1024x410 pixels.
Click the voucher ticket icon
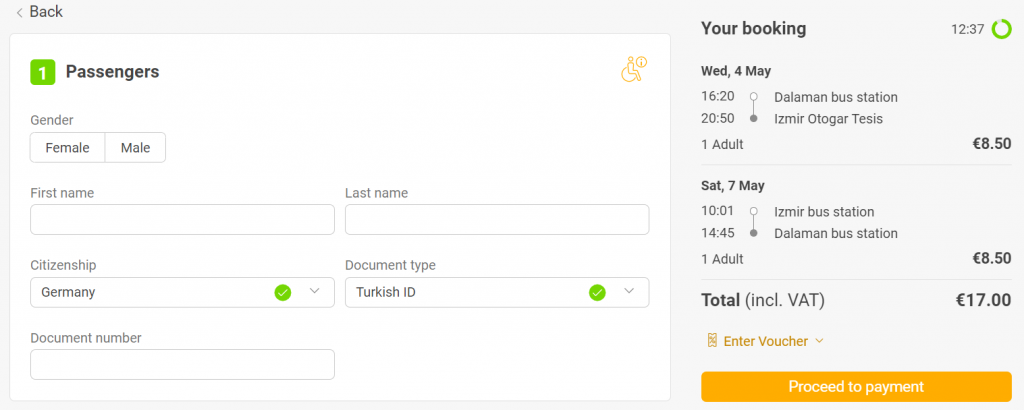pyautogui.click(x=712, y=341)
